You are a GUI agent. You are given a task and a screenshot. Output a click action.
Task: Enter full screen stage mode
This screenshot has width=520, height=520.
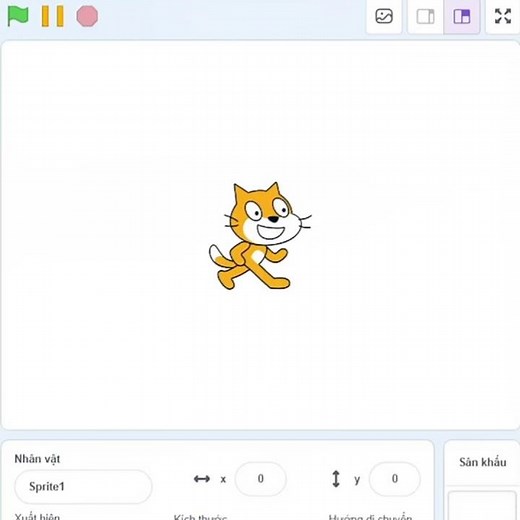coord(503,16)
